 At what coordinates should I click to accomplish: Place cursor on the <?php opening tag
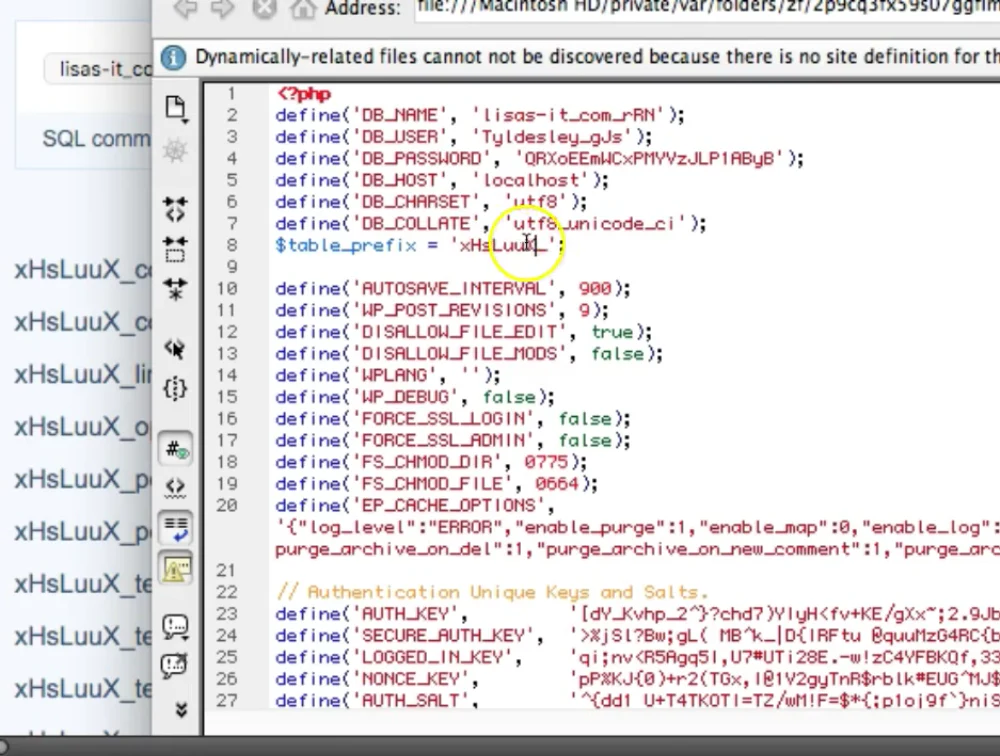304,94
